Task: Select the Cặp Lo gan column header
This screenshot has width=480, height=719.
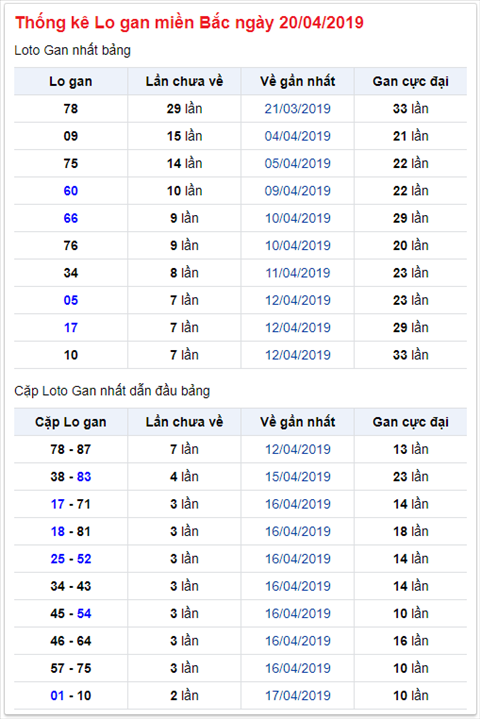Action: 71,422
